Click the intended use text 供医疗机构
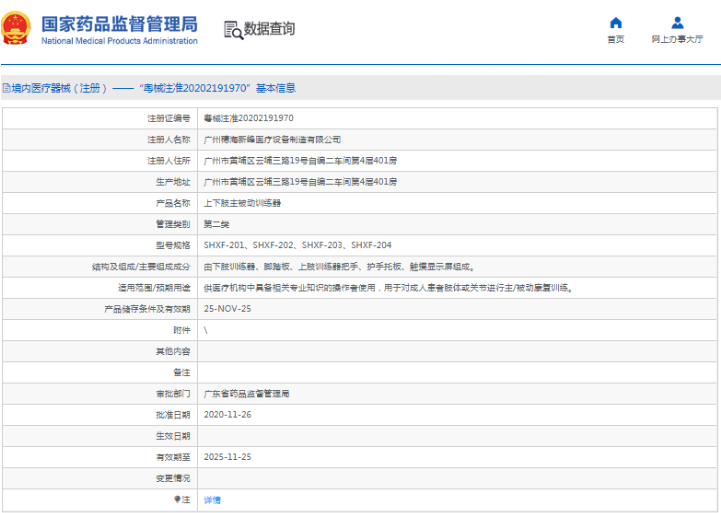 (x=388, y=288)
